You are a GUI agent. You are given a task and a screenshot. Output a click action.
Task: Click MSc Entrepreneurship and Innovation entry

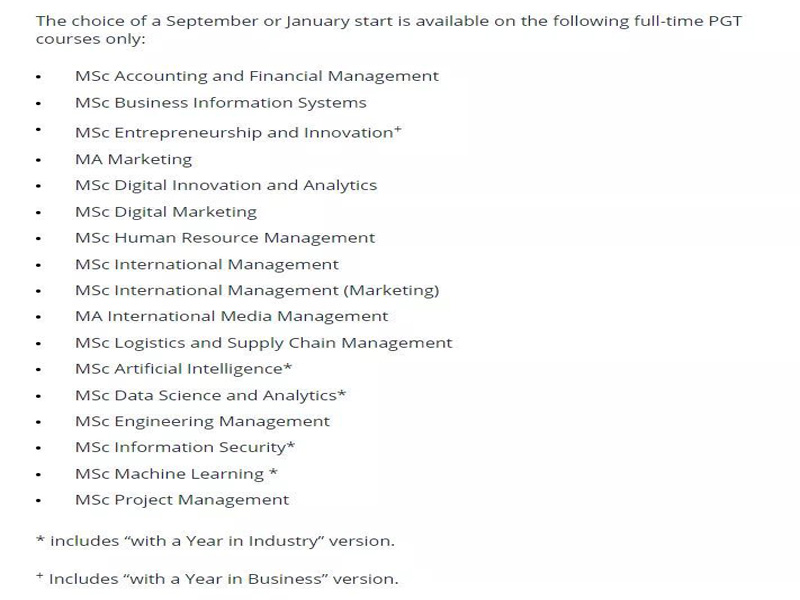[x=238, y=132]
